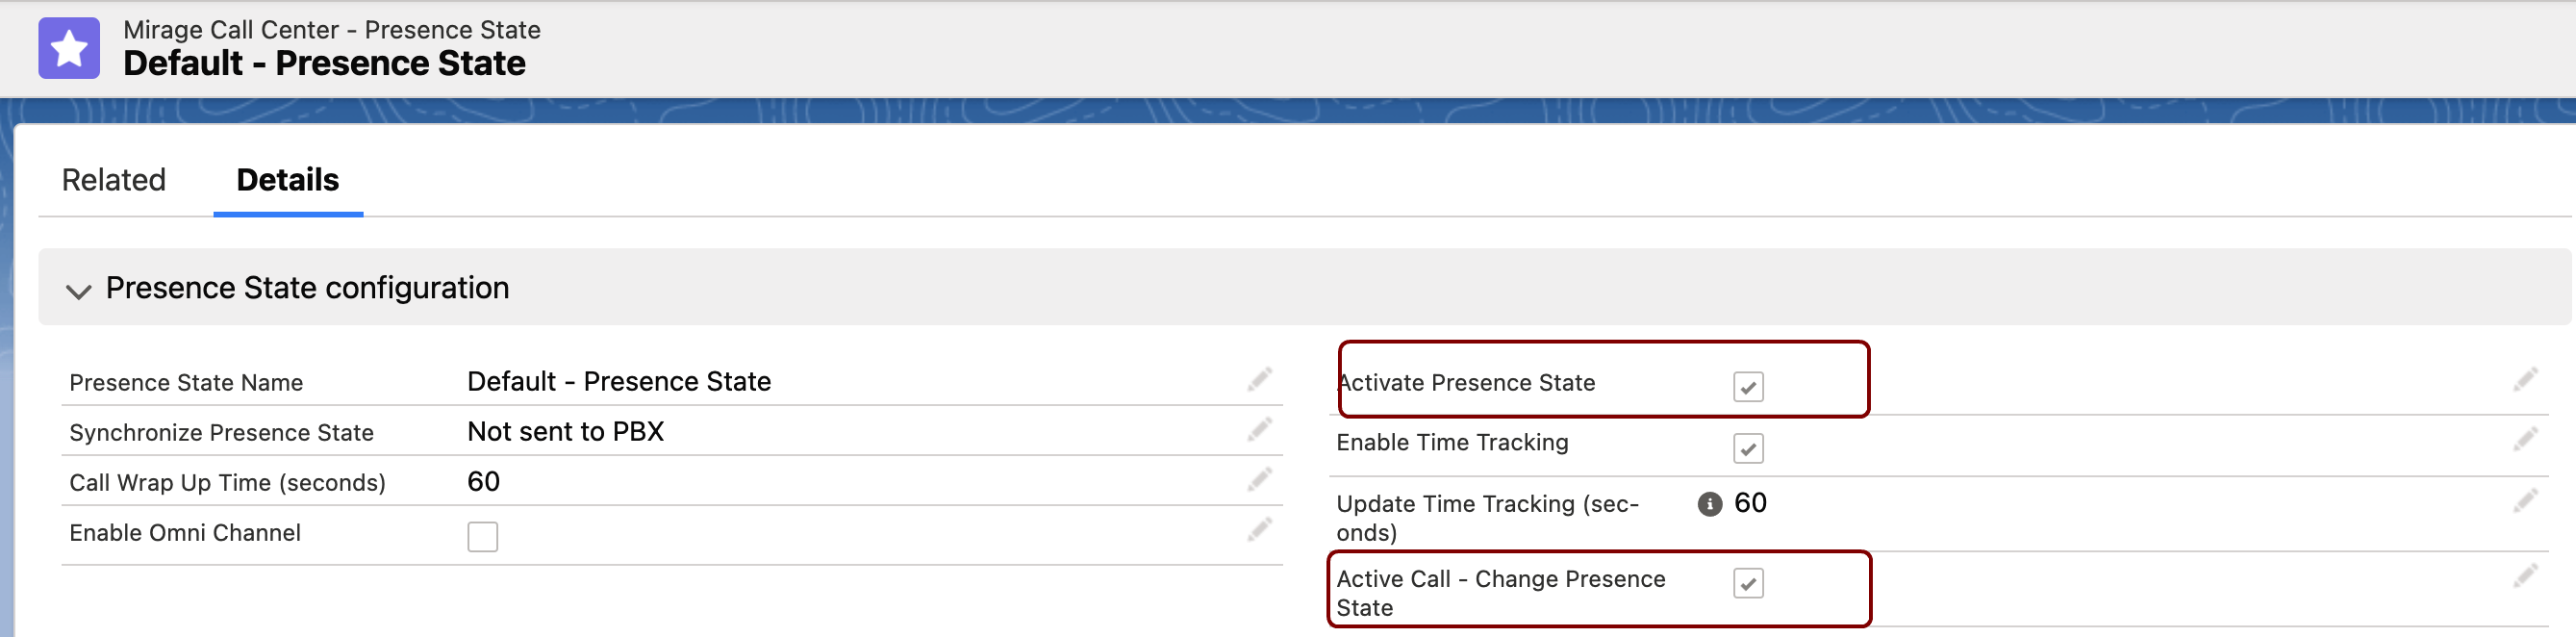Show Update Time Tracking info tooltip icon
Screen dimensions: 2576x637
pos(1709,504)
